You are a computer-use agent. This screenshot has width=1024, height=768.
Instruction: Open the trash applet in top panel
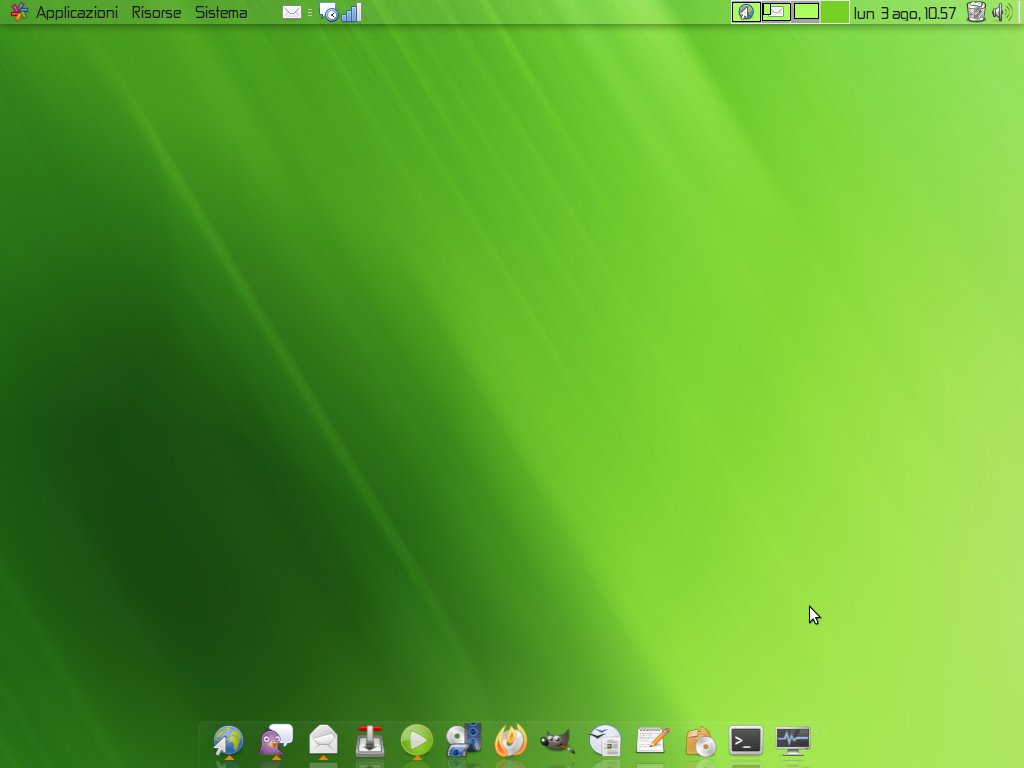click(x=976, y=12)
